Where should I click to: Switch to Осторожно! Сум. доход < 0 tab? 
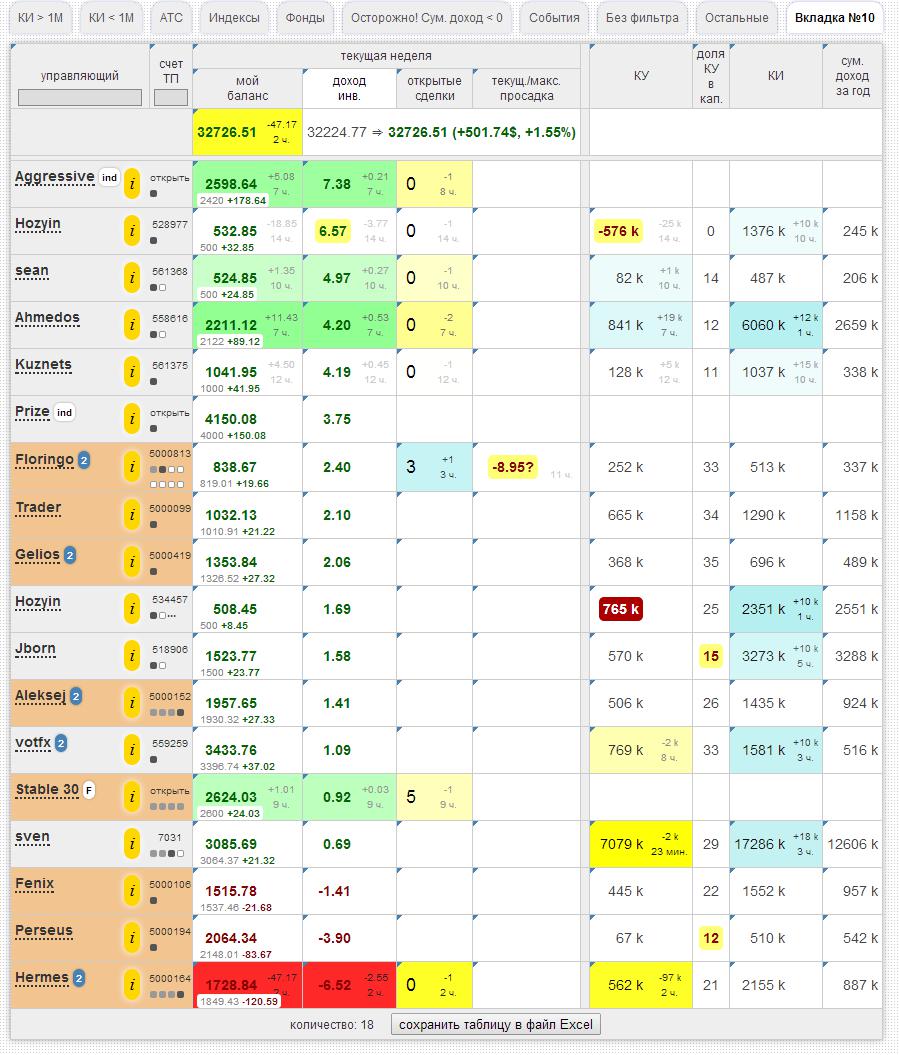427,18
